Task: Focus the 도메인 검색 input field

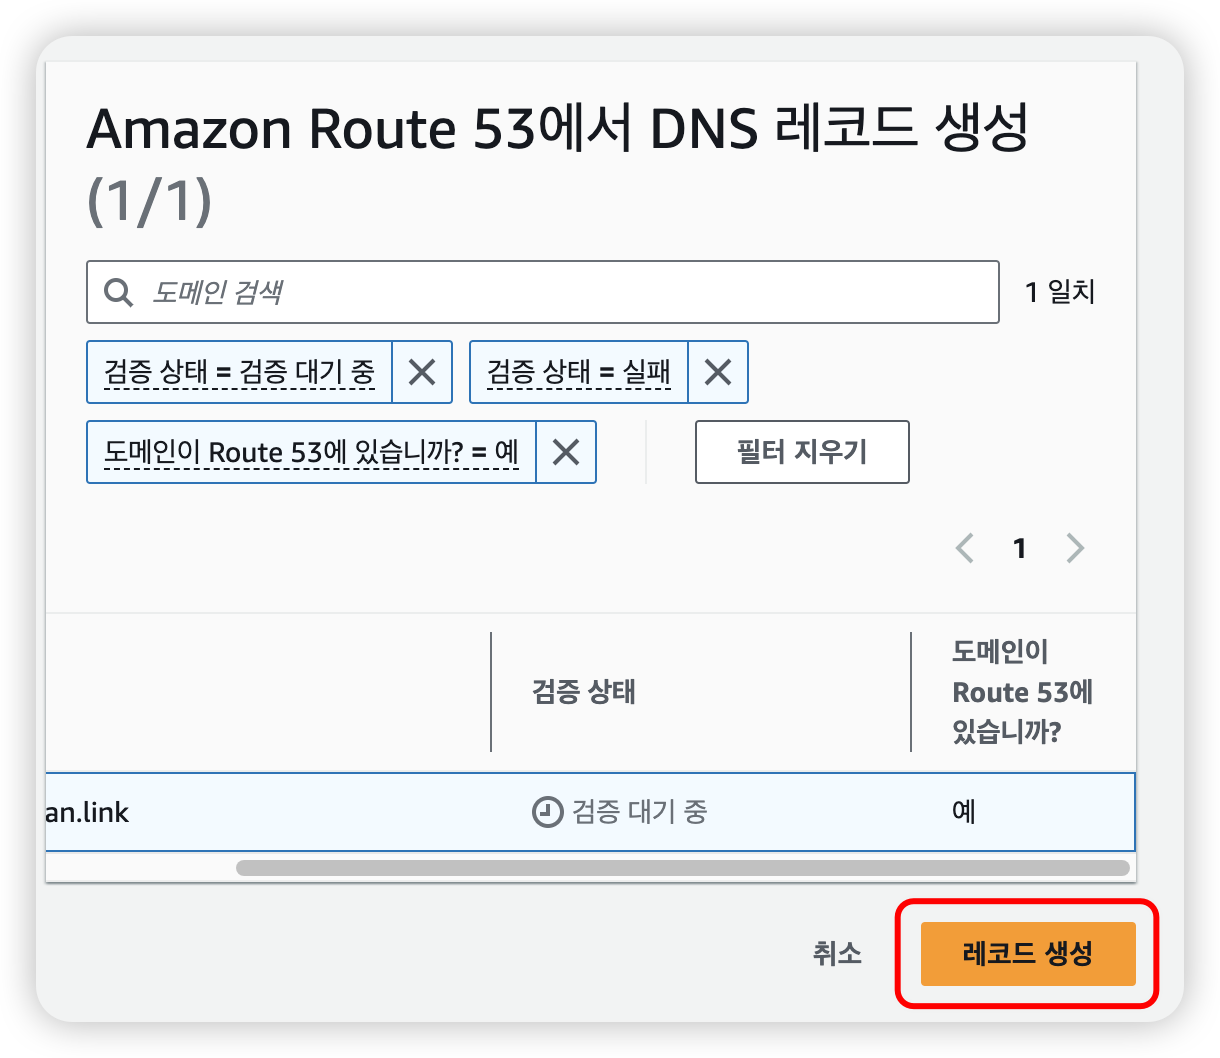Action: (x=560, y=292)
